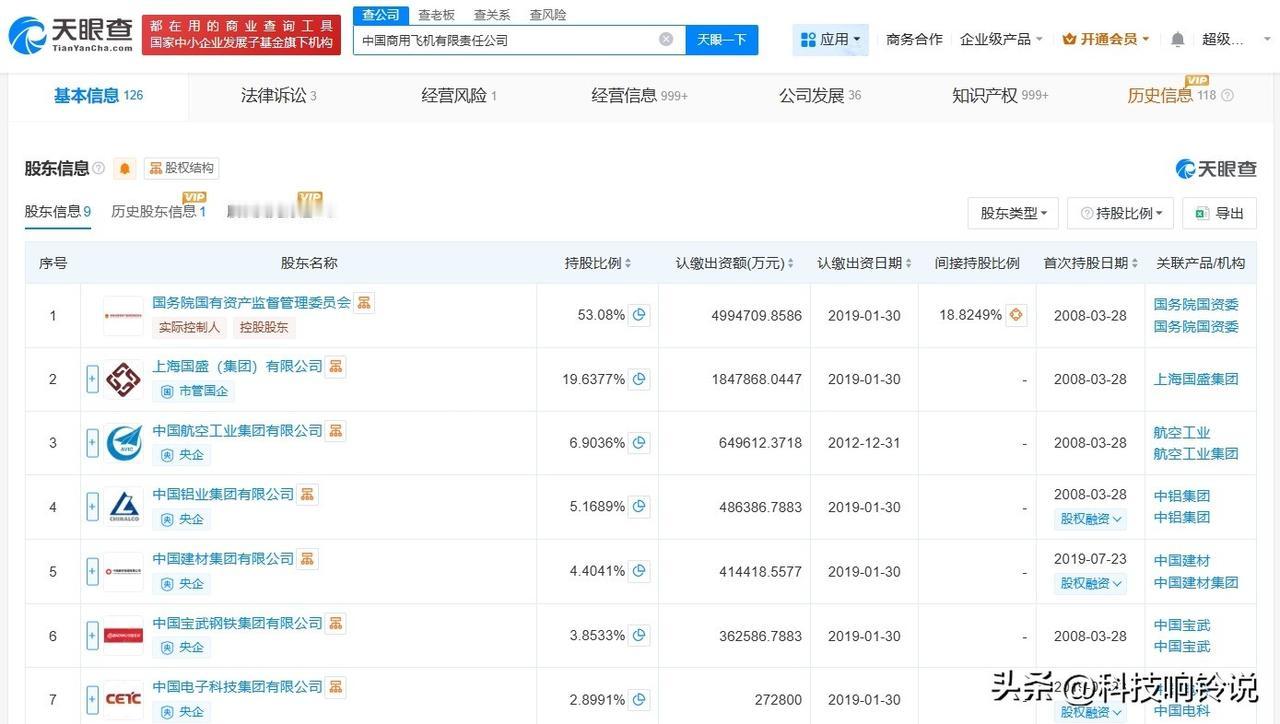
Task: Open 上海国盛集团 related organization link
Action: (1196, 379)
